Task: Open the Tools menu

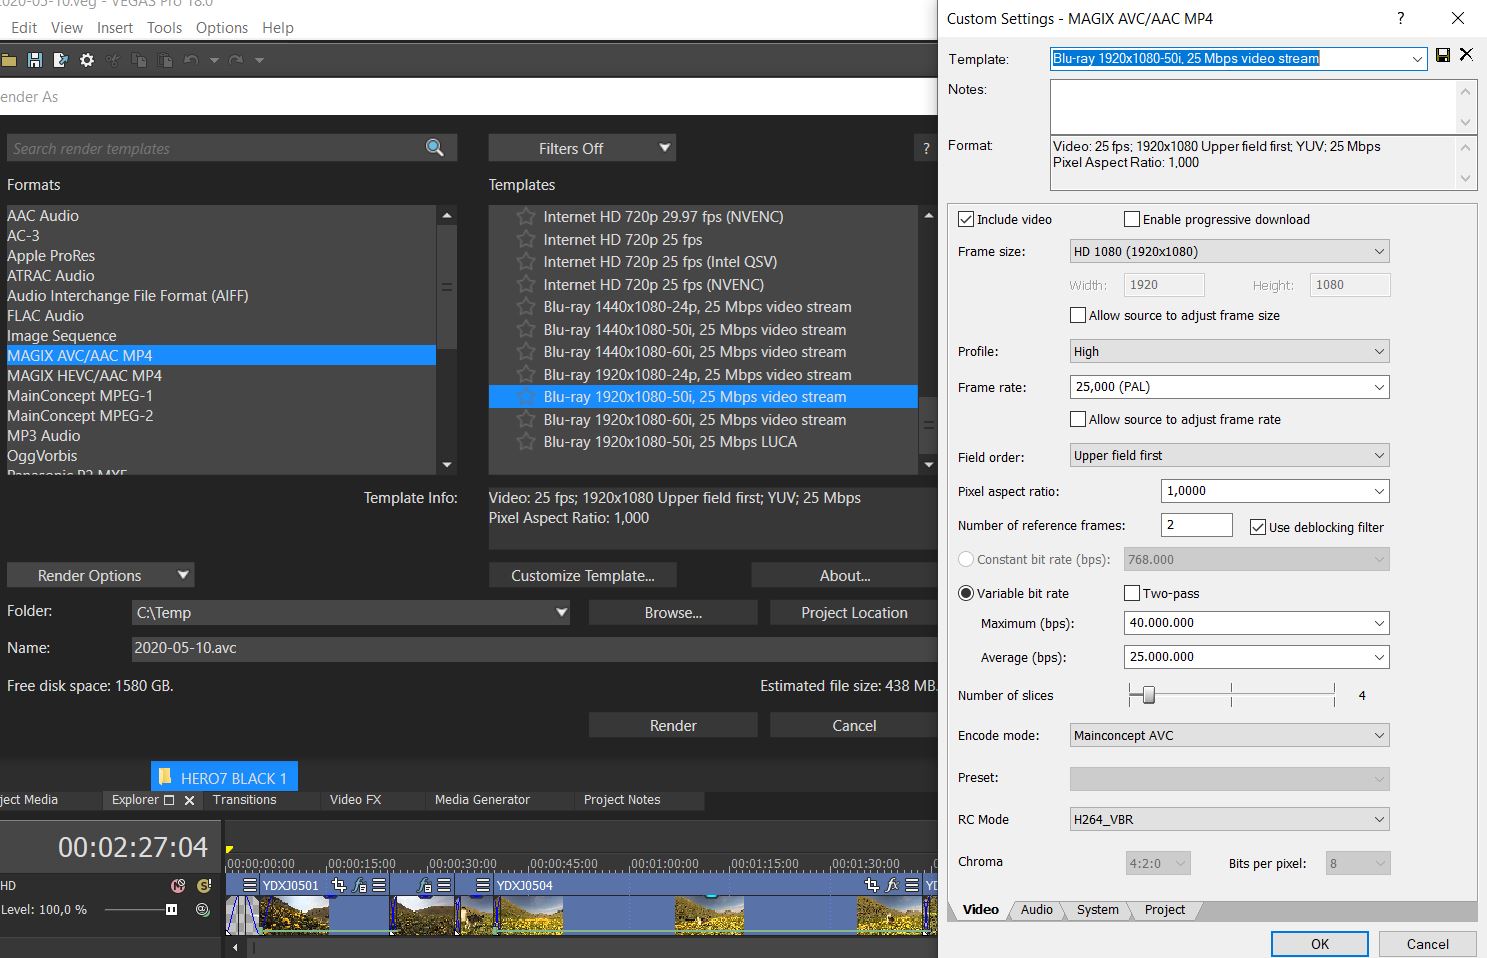Action: point(164,28)
